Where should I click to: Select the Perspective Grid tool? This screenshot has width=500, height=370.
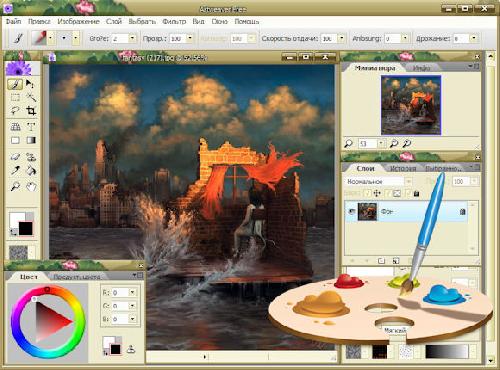15,127
